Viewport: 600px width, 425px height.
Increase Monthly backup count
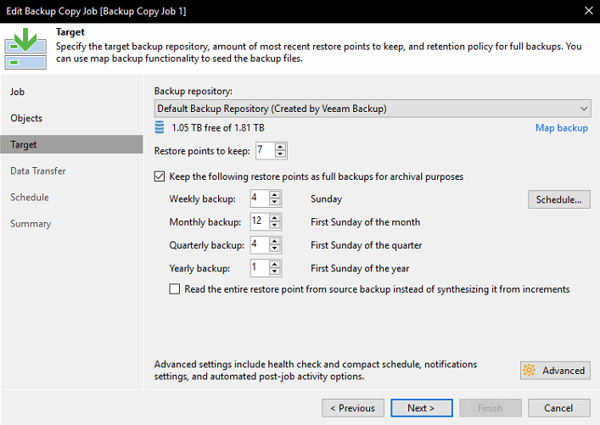pyautogui.click(x=275, y=218)
